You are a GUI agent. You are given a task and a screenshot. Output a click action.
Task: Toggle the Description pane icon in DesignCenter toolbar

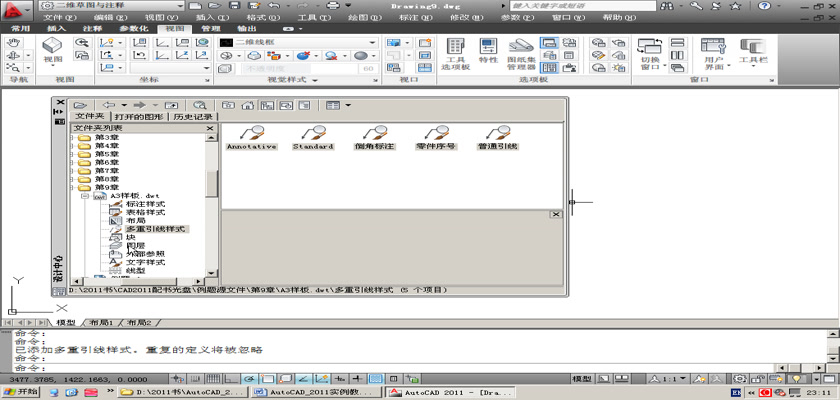304,105
